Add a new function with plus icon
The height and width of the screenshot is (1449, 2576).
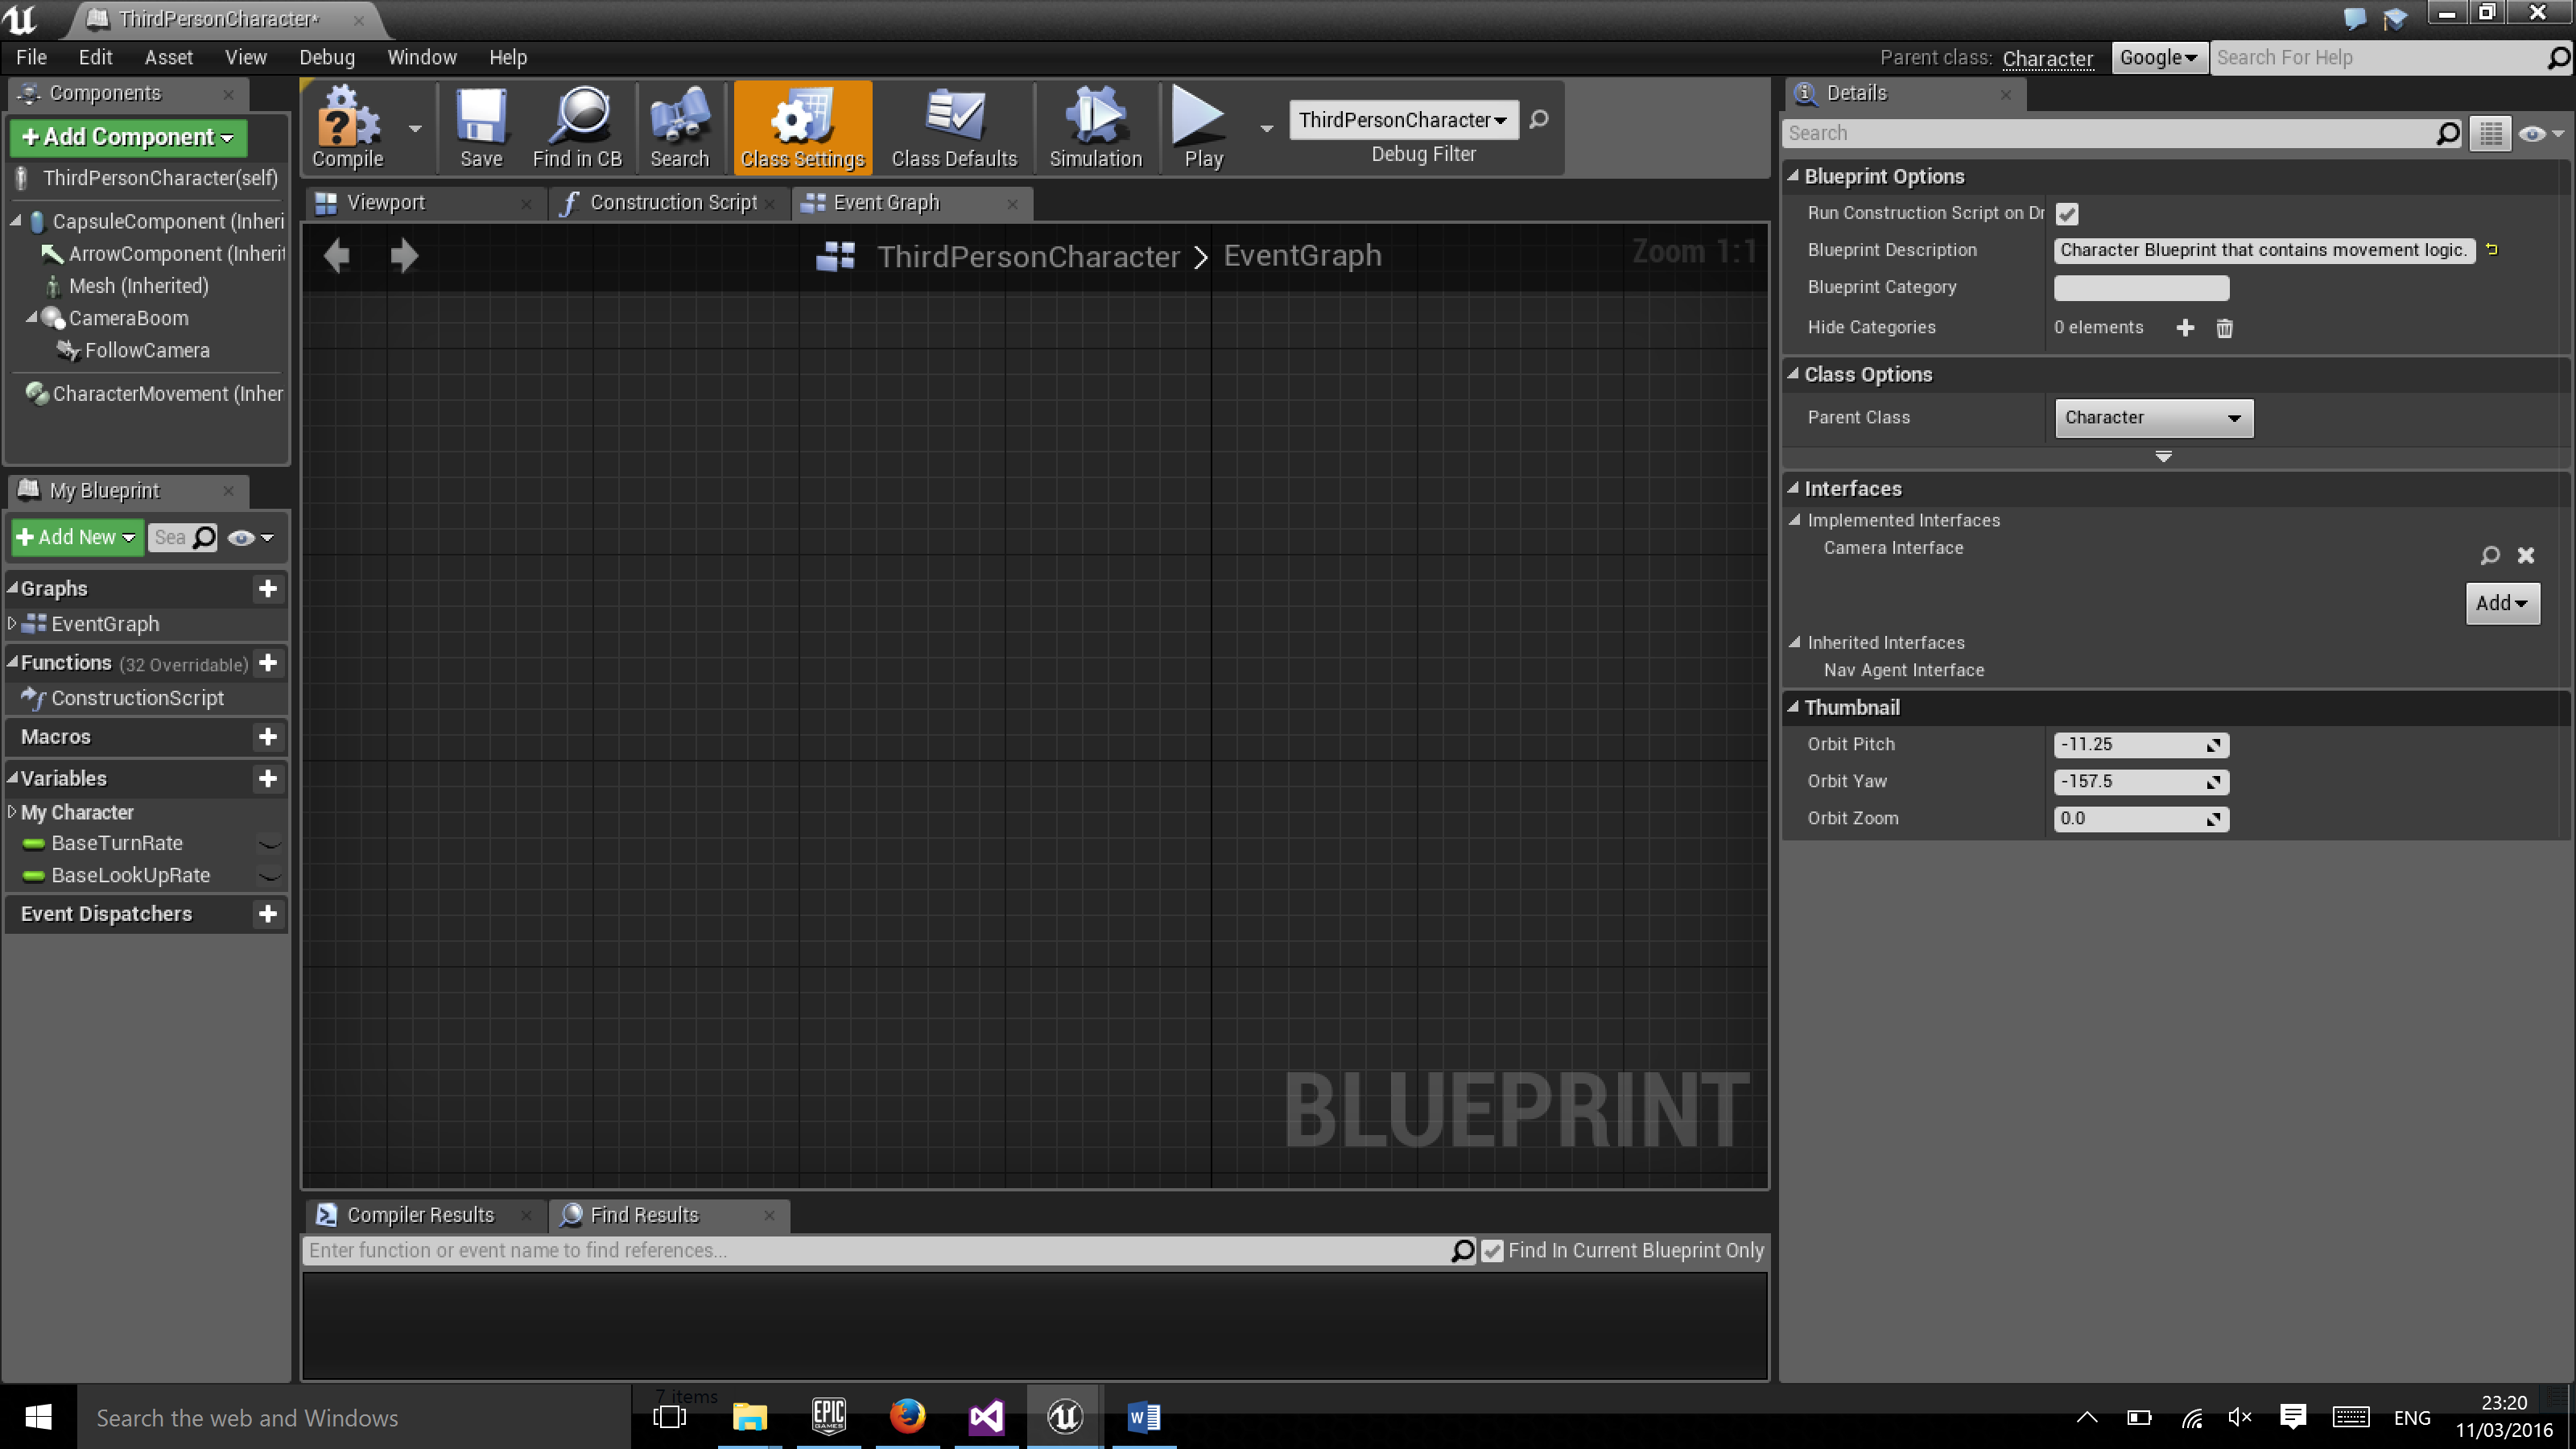click(x=268, y=663)
